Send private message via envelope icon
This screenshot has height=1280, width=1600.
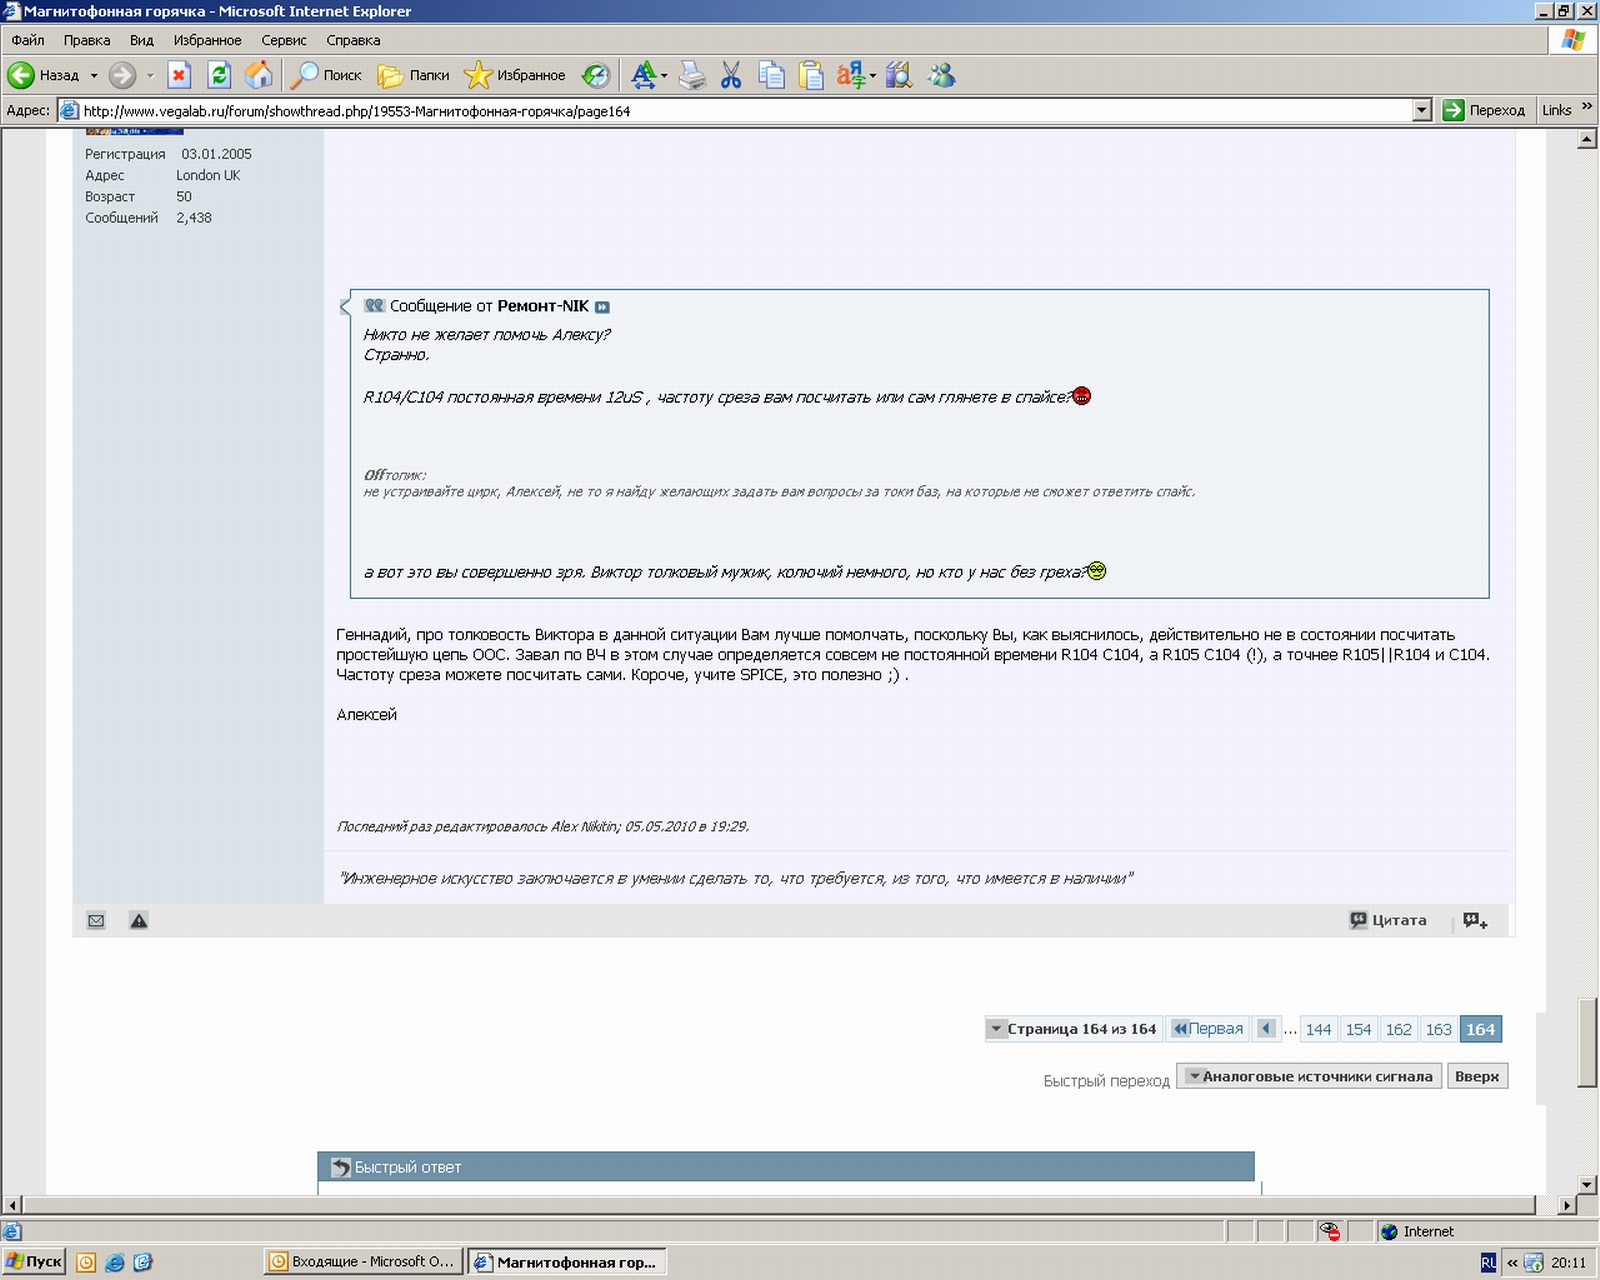tap(96, 921)
